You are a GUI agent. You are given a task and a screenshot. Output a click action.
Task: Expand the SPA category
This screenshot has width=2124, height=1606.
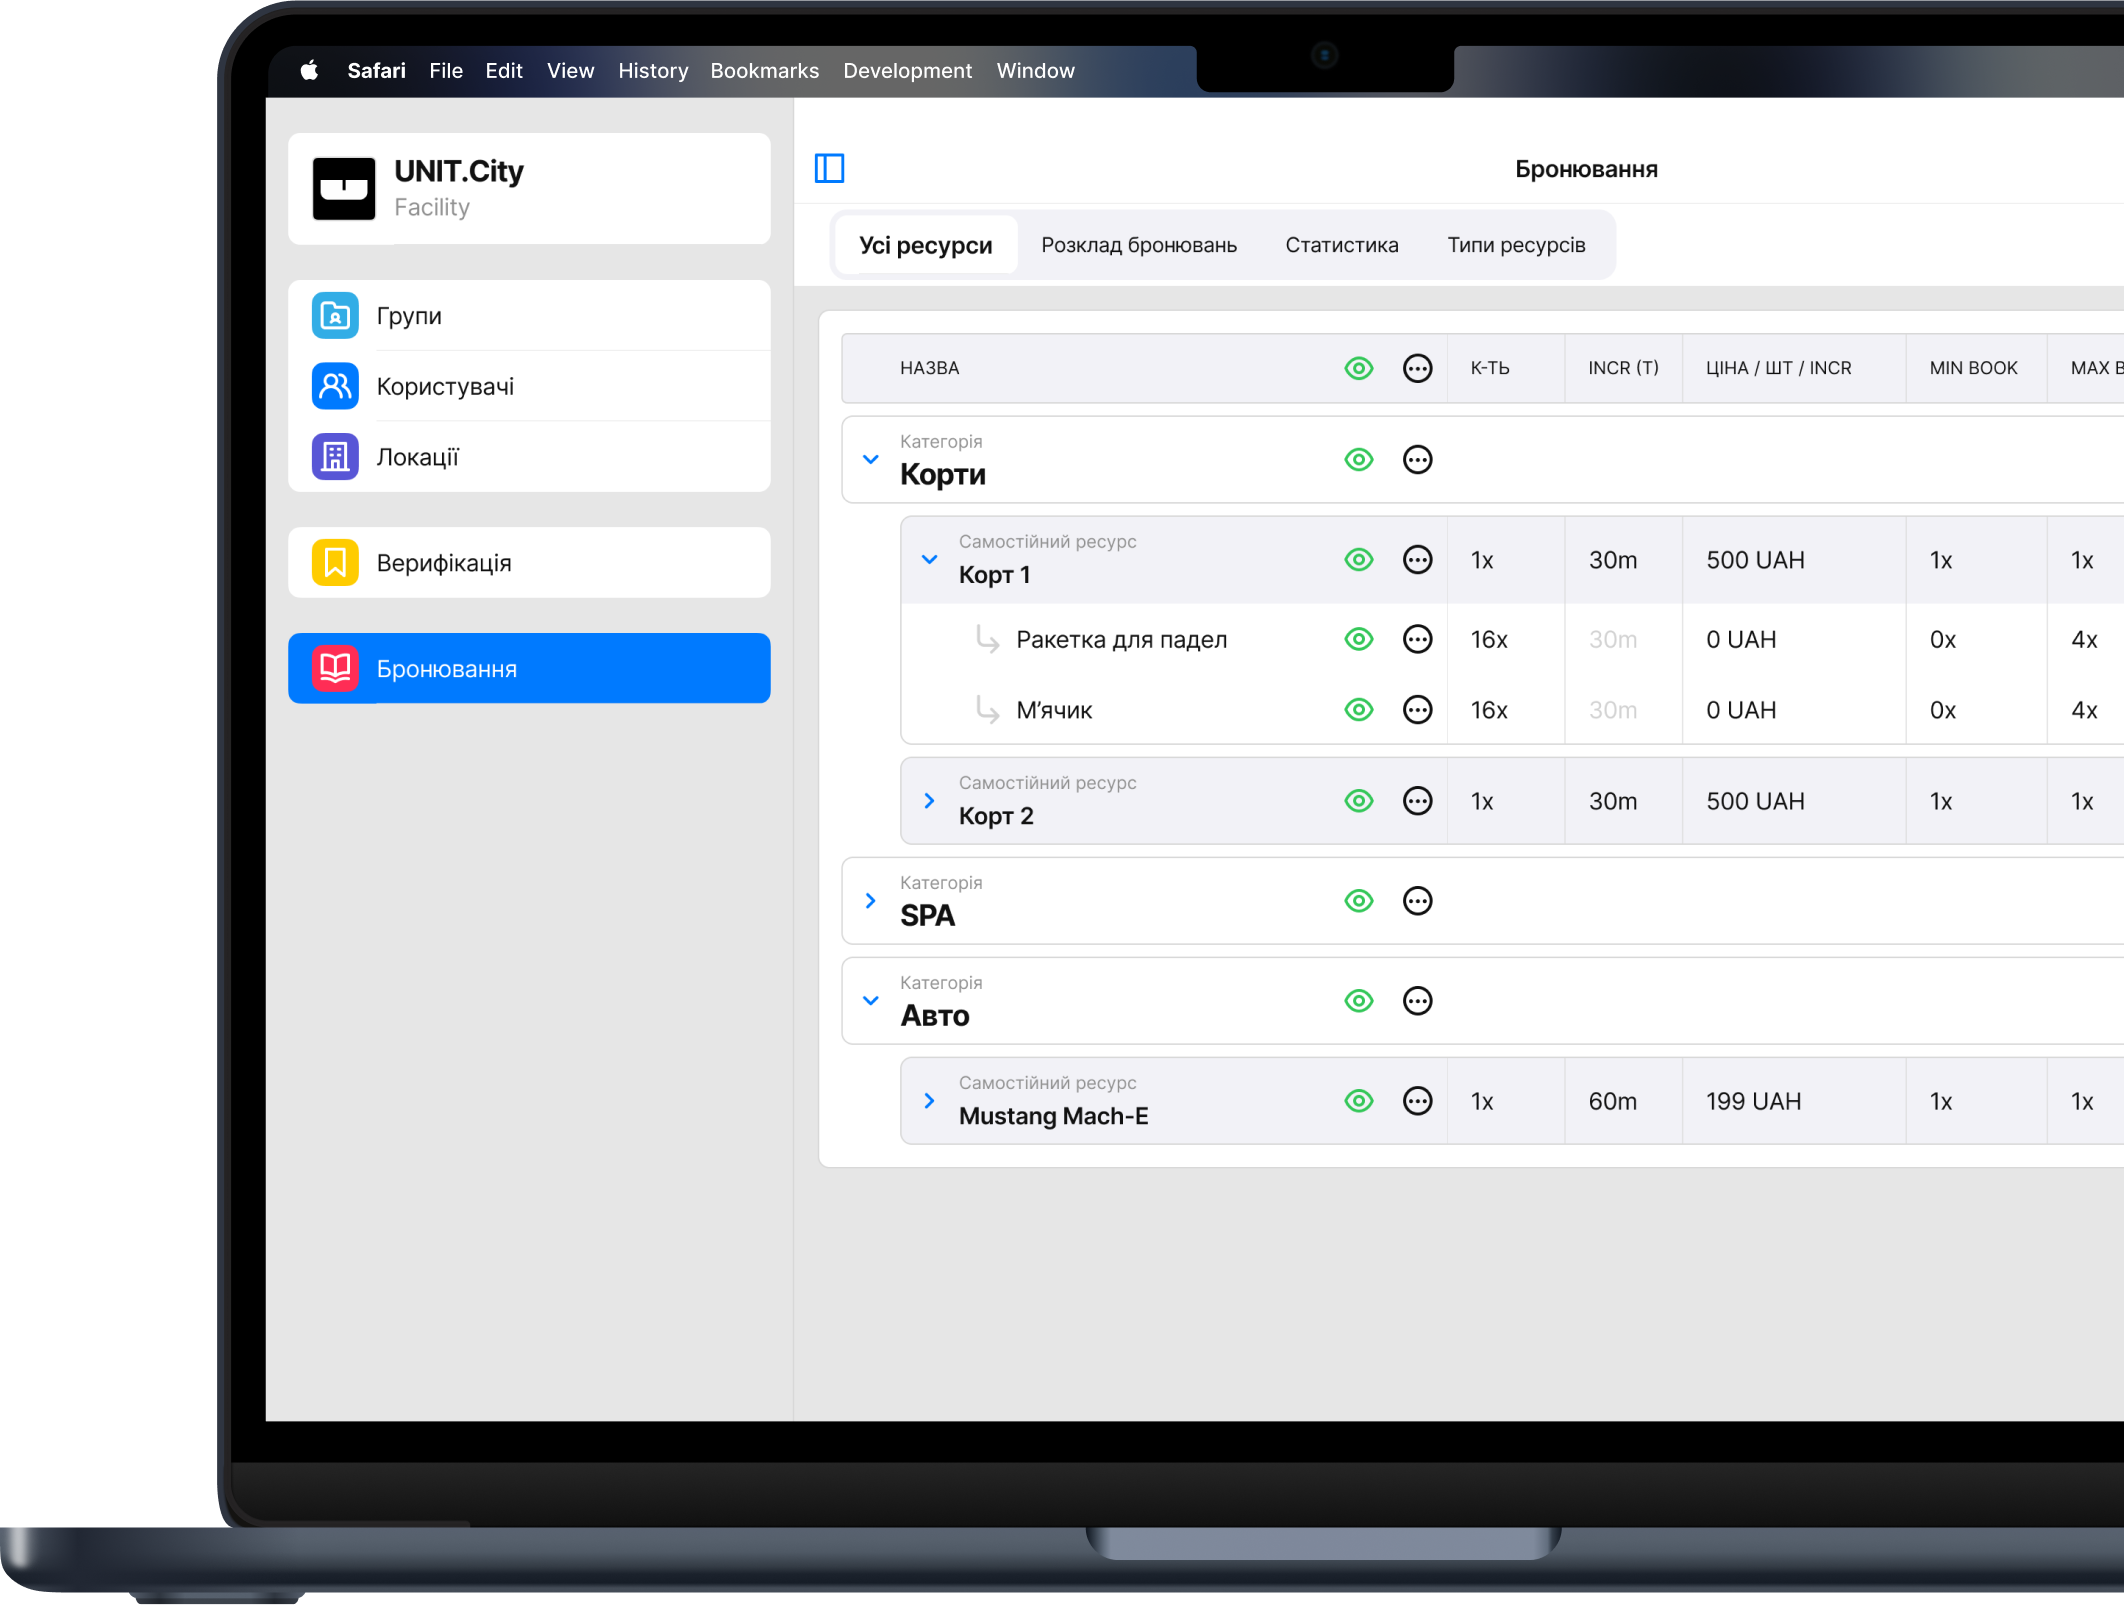(871, 901)
